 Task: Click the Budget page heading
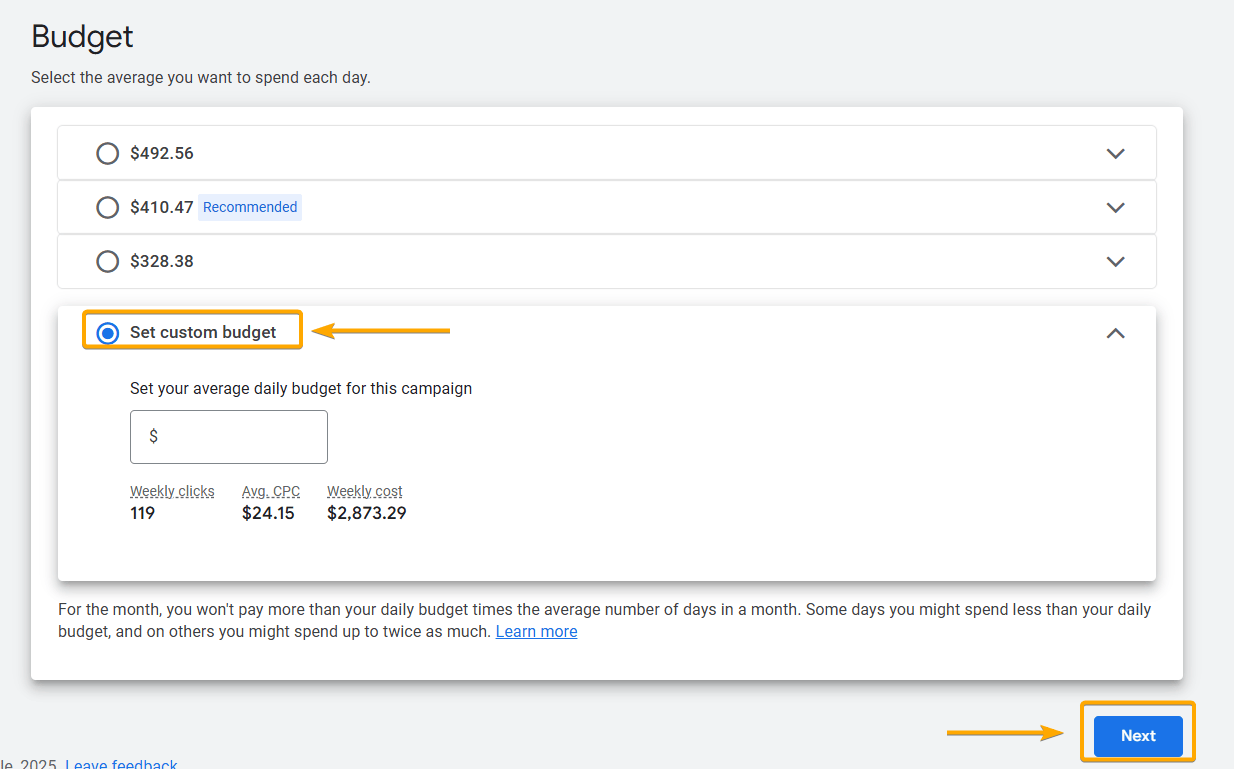click(x=82, y=37)
